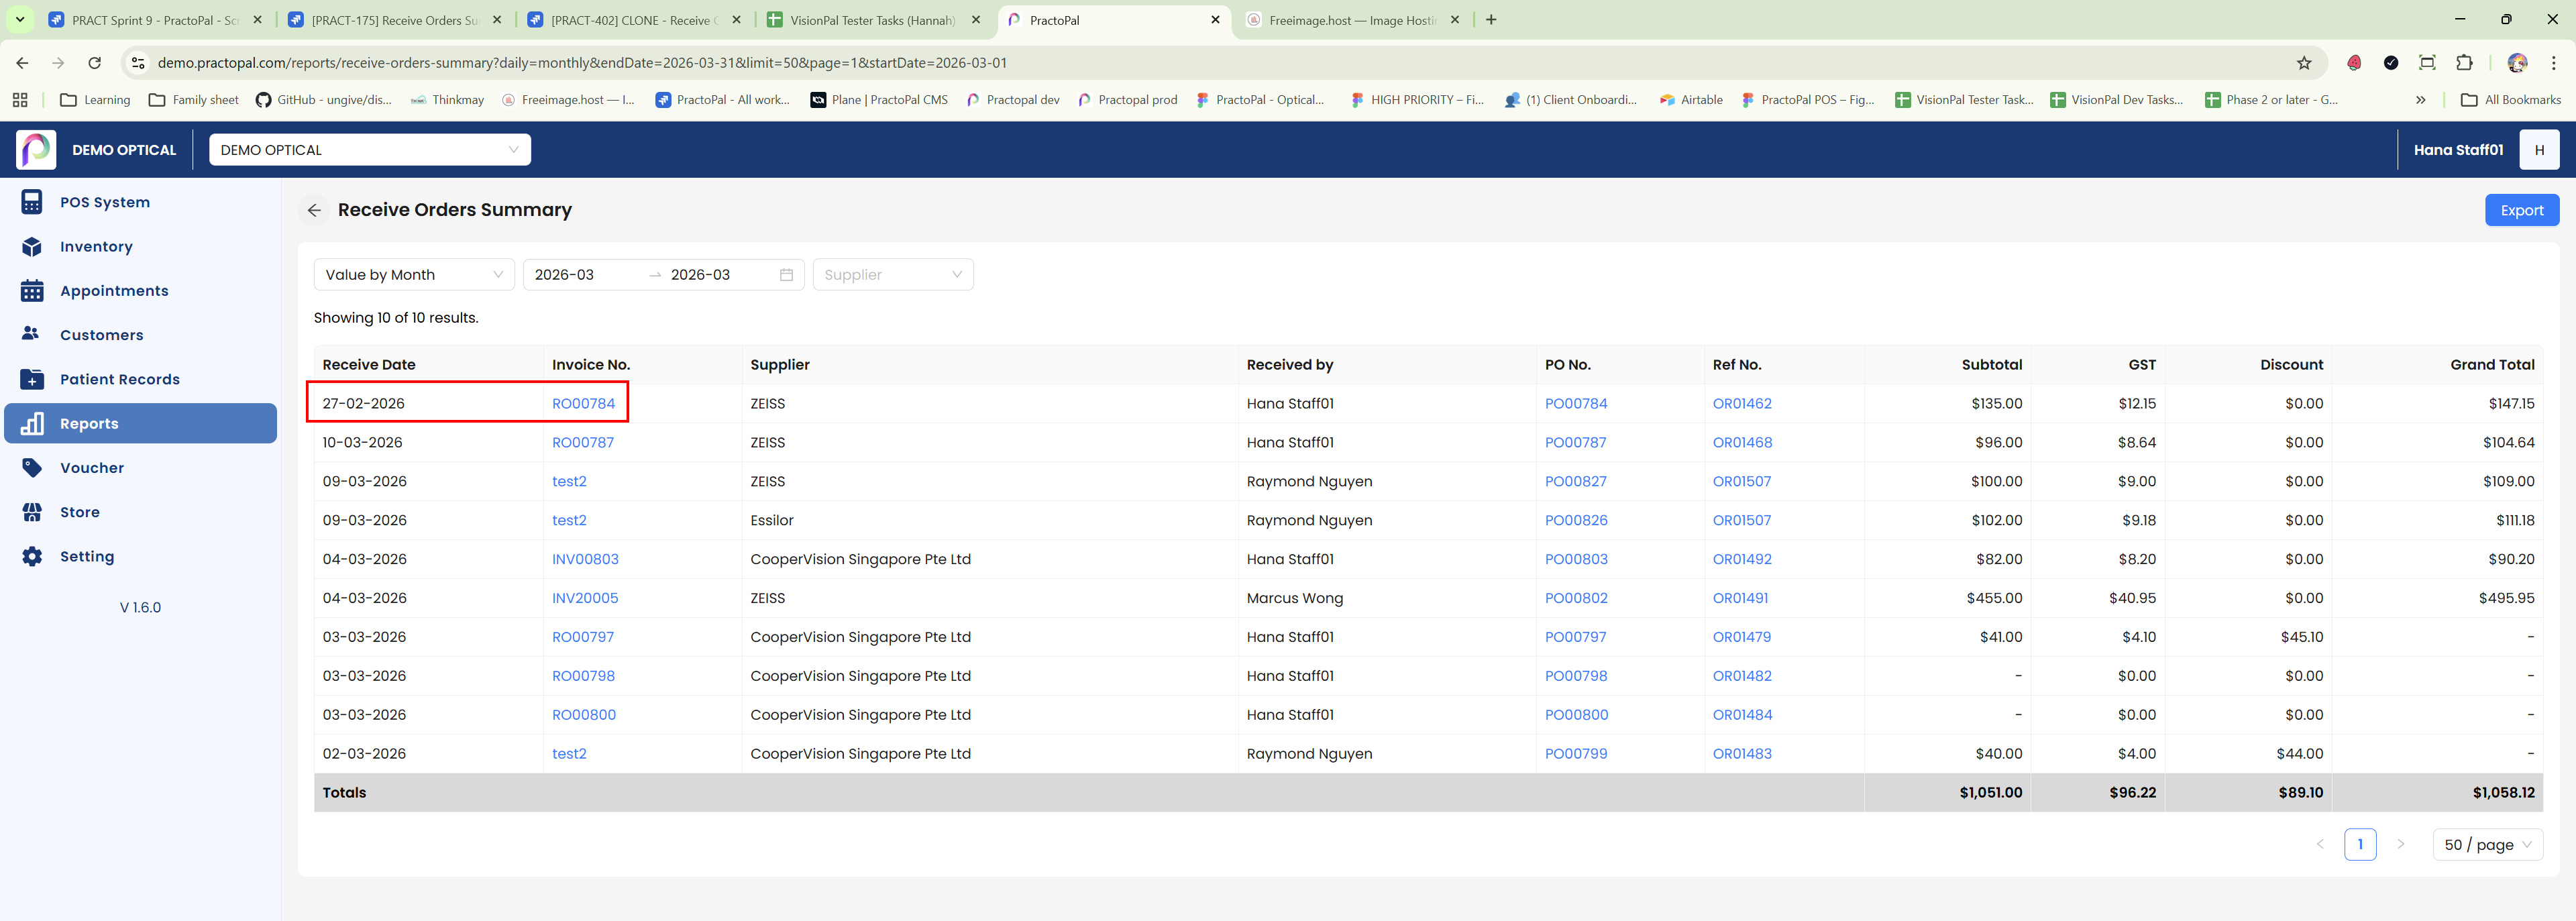Expand the DEMO OPTICAL store selector
Image resolution: width=2576 pixels, height=921 pixels.
[369, 150]
